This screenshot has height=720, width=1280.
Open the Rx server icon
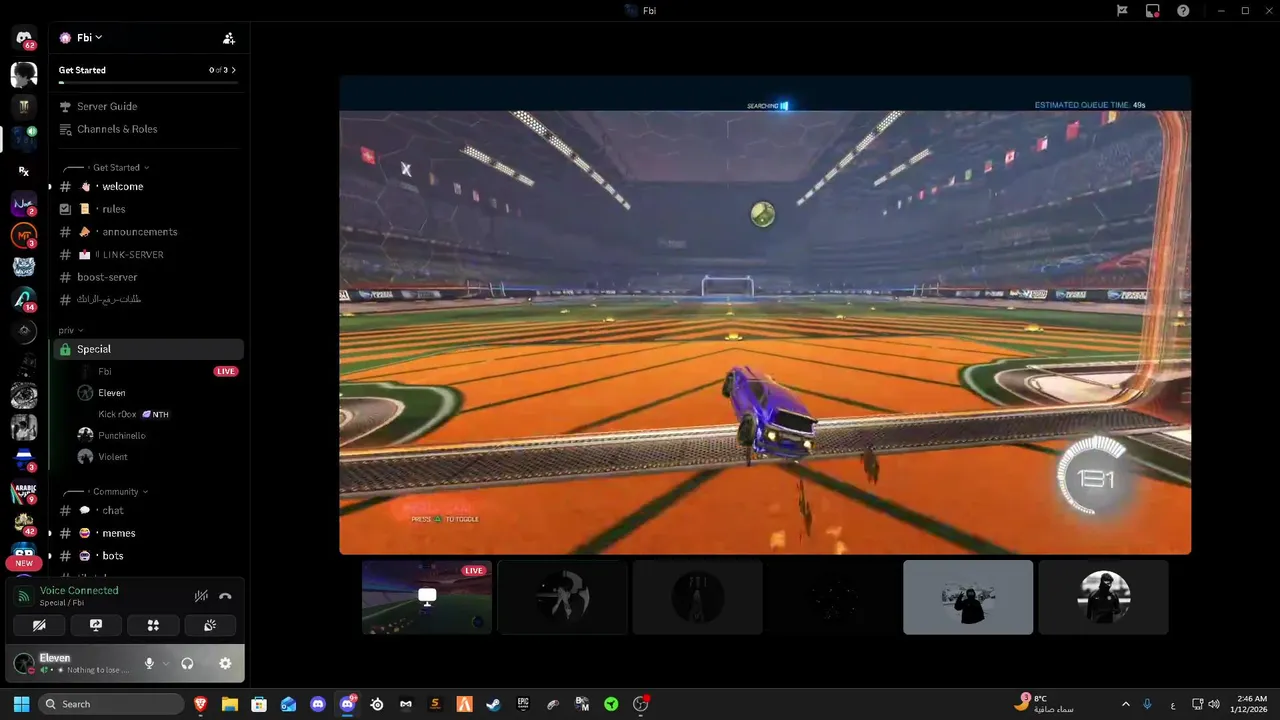pos(24,171)
